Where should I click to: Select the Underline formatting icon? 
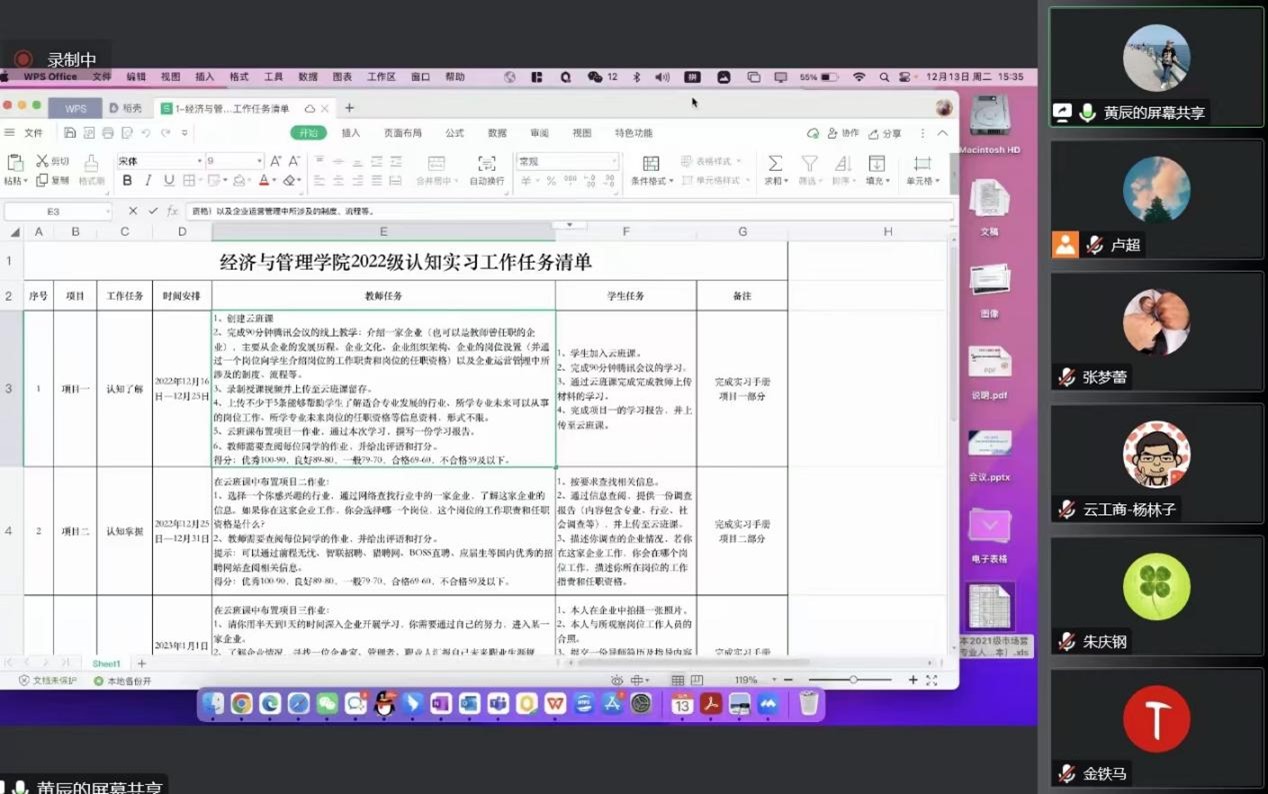coord(169,180)
